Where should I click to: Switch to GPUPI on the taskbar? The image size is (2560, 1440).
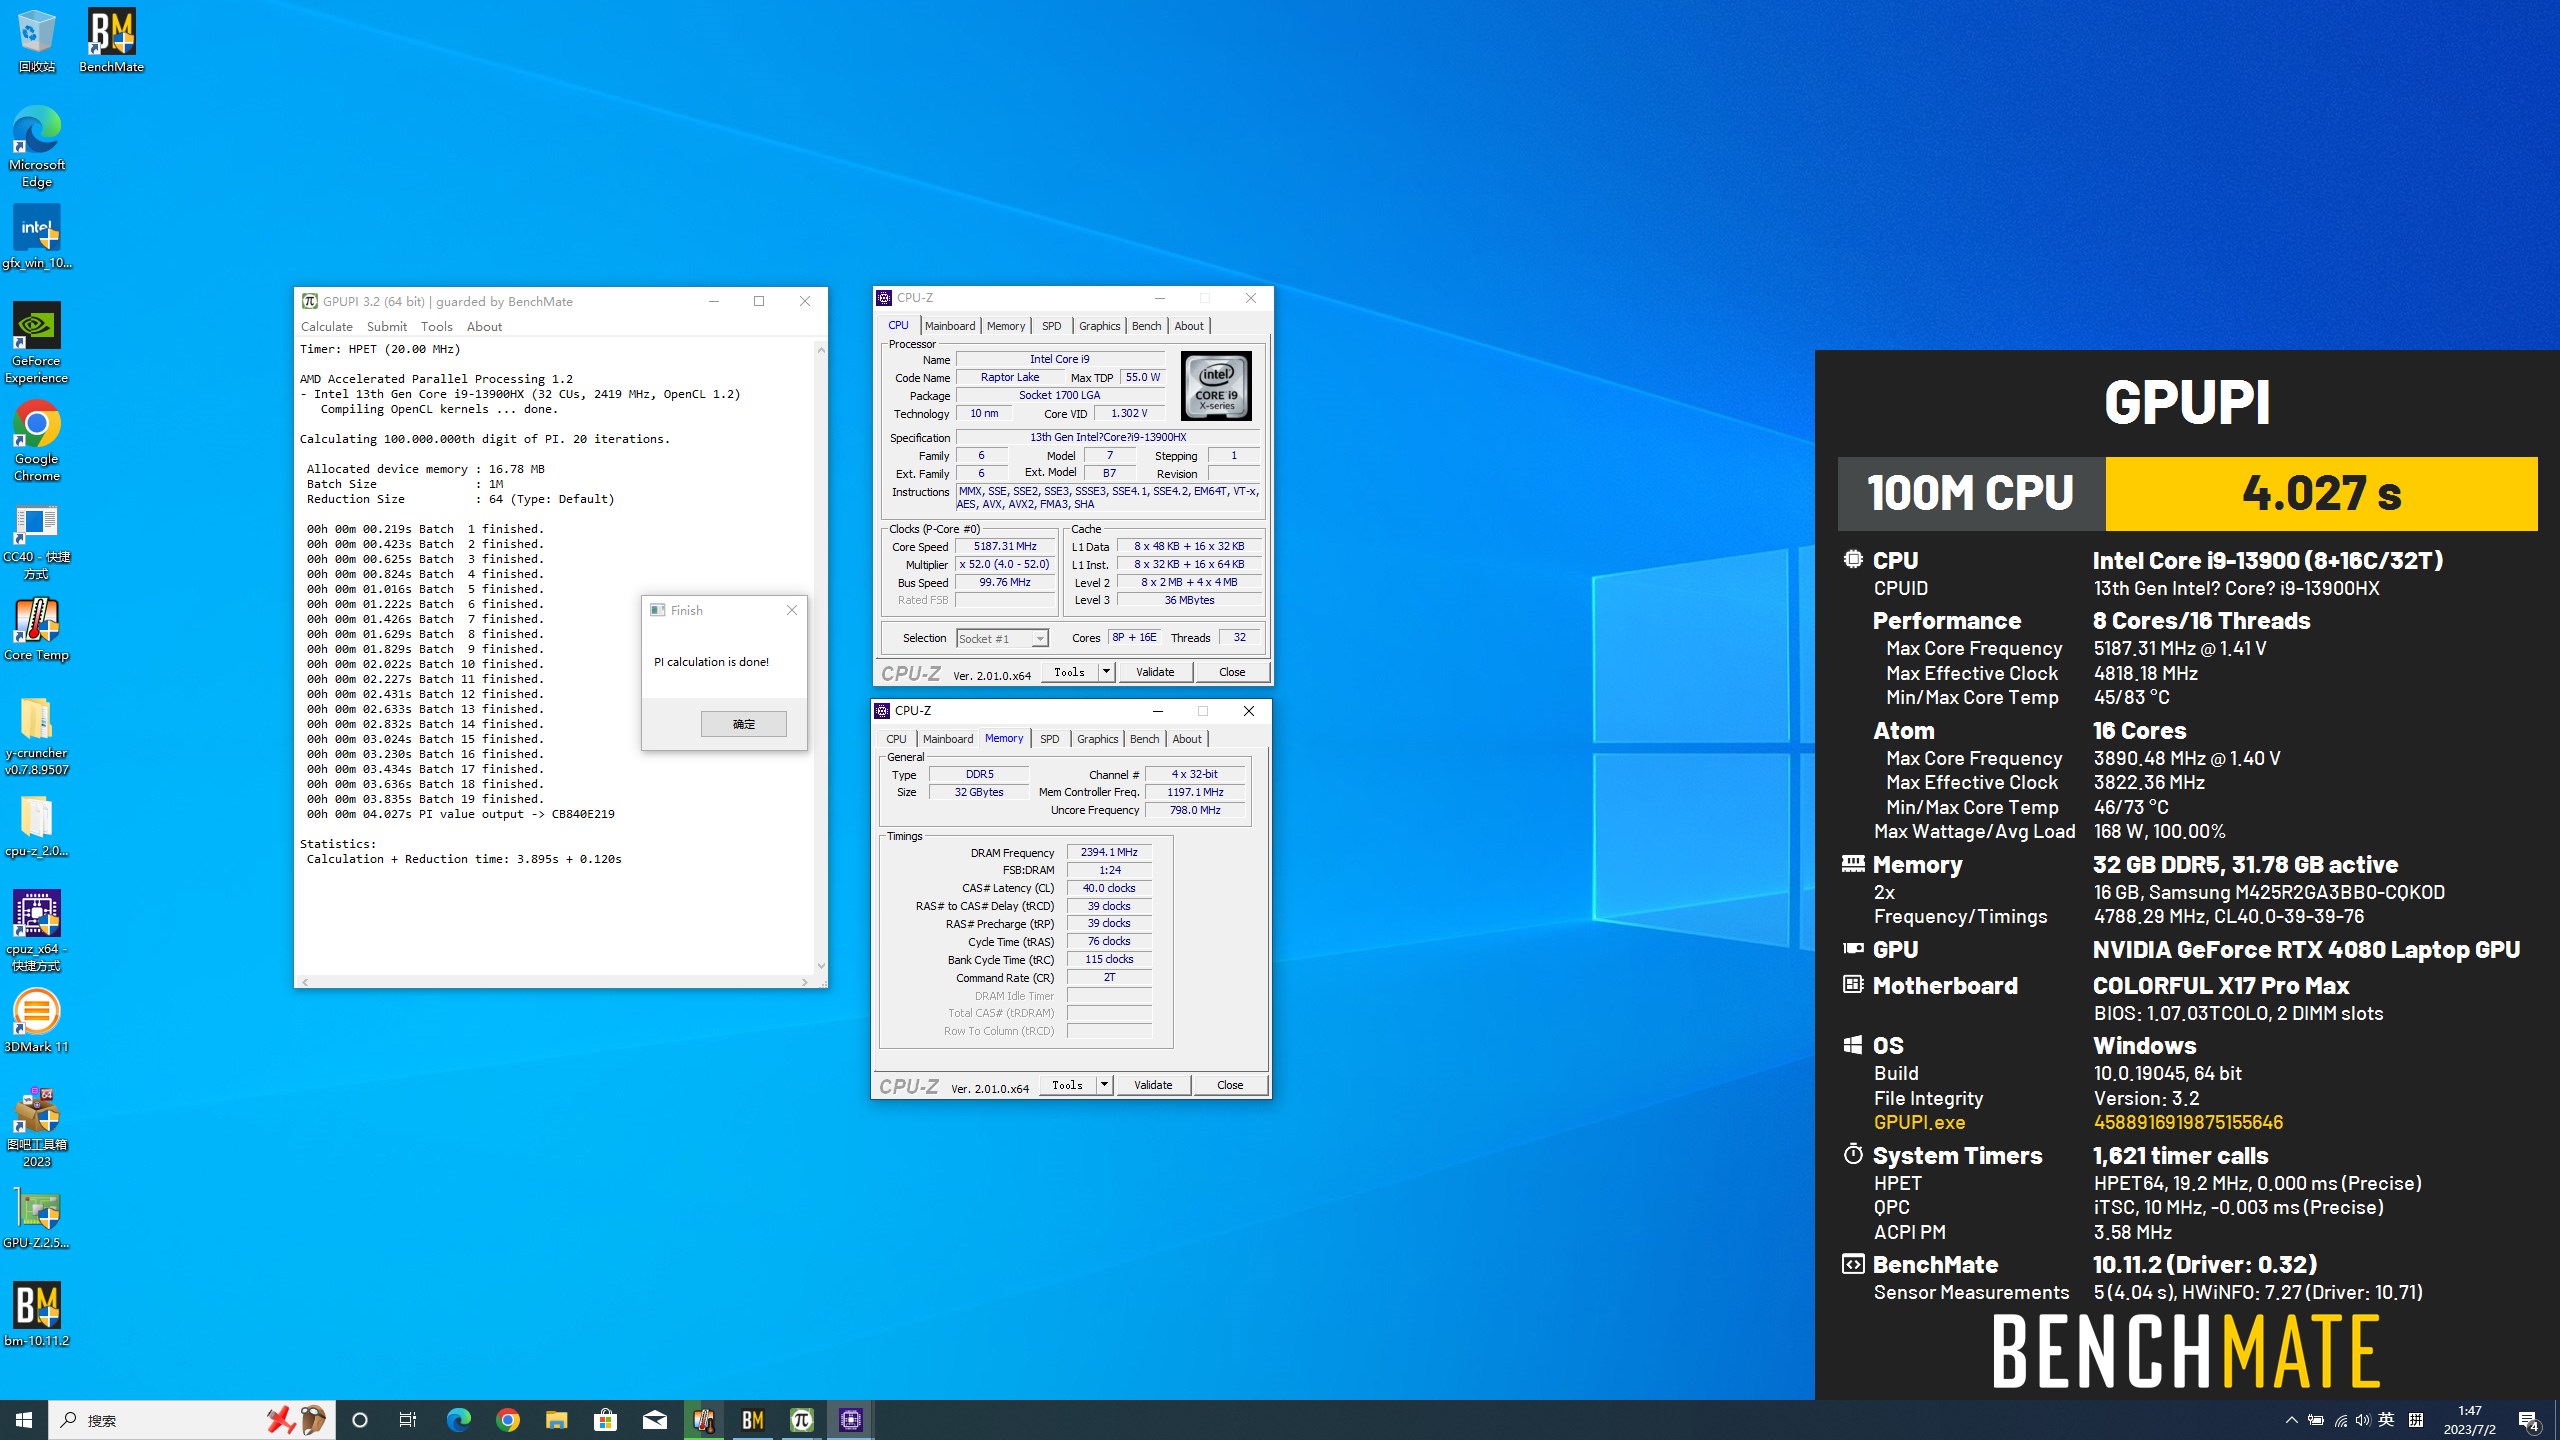(x=802, y=1420)
